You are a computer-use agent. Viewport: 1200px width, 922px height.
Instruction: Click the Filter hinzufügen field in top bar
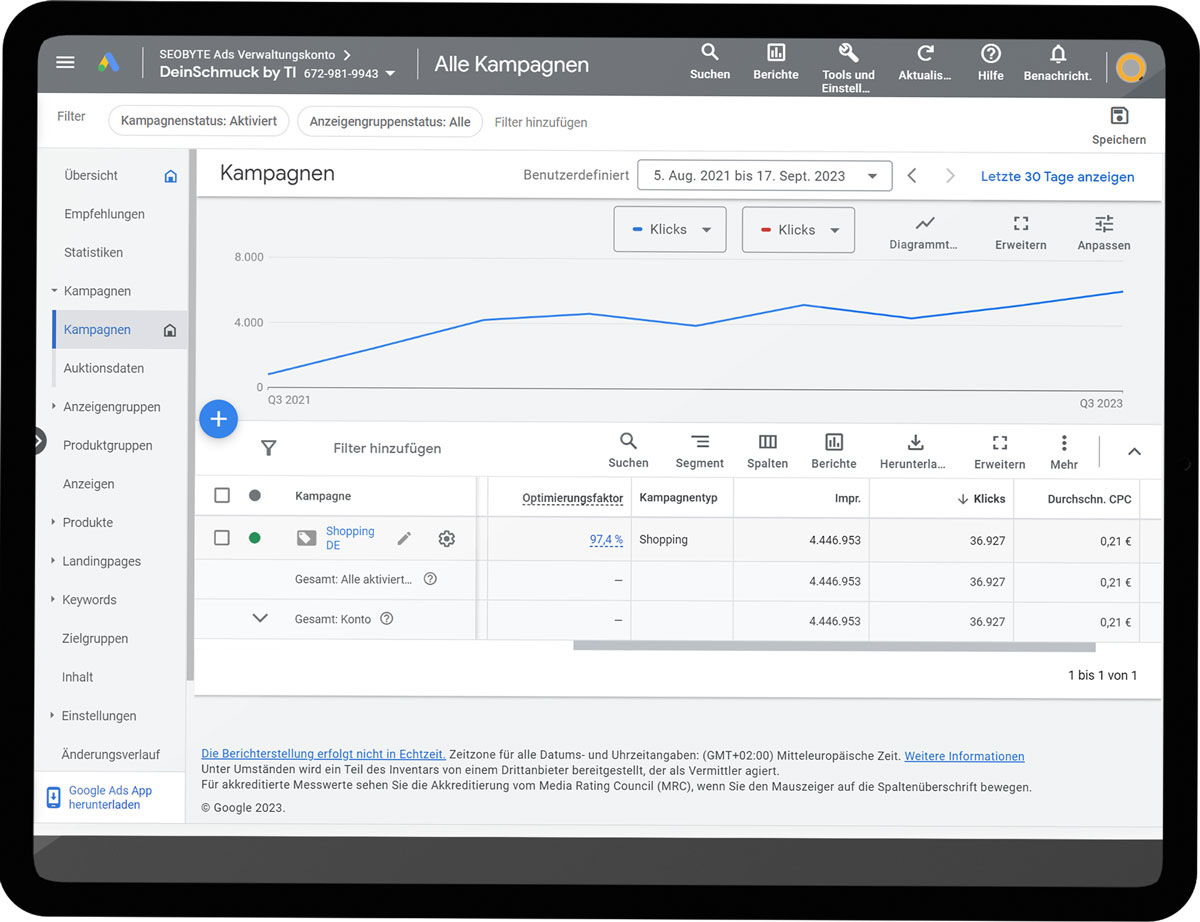pyautogui.click(x=541, y=122)
